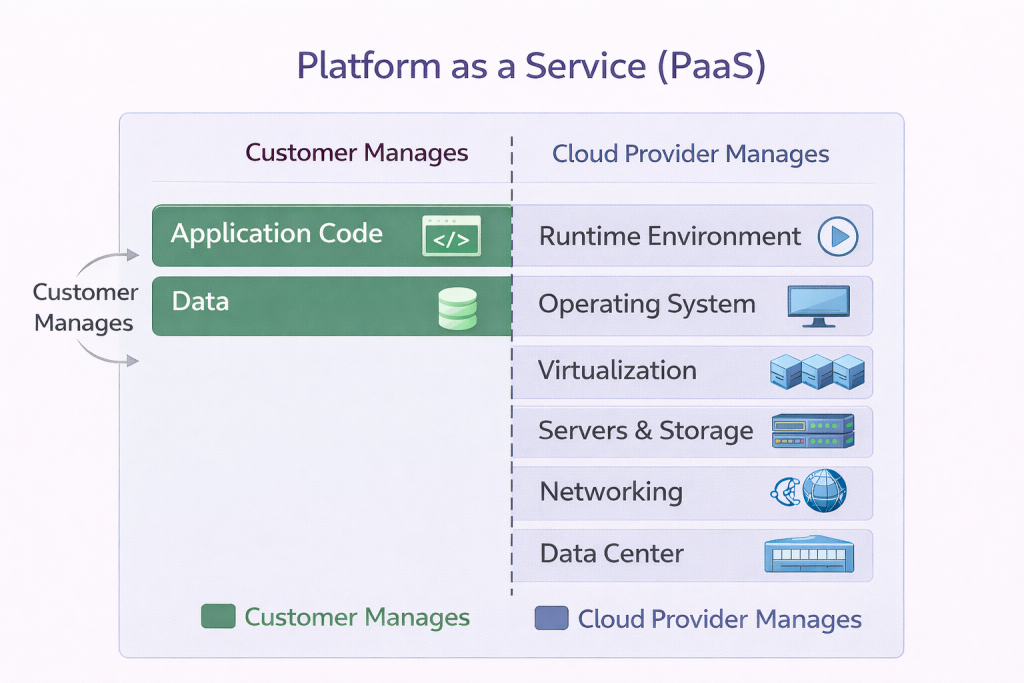Click the Servers & Storage rack icon

pyautogui.click(x=813, y=432)
